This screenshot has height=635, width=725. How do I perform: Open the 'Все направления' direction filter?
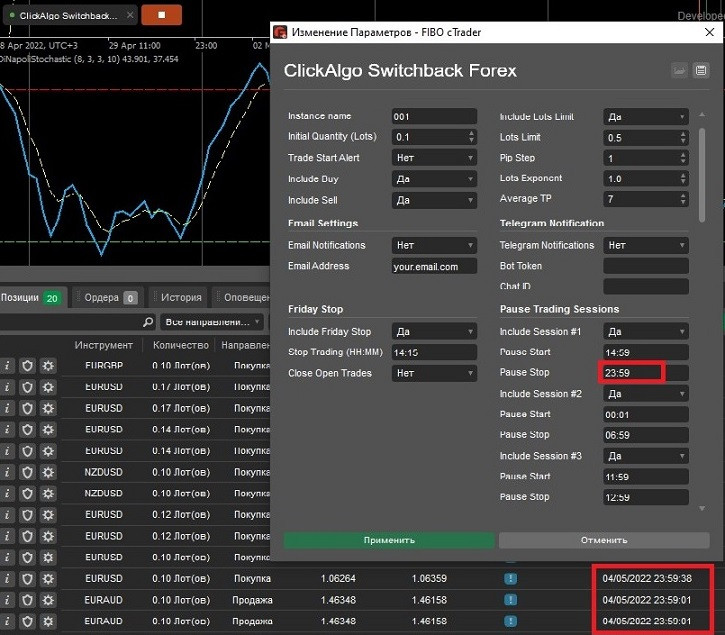point(212,321)
